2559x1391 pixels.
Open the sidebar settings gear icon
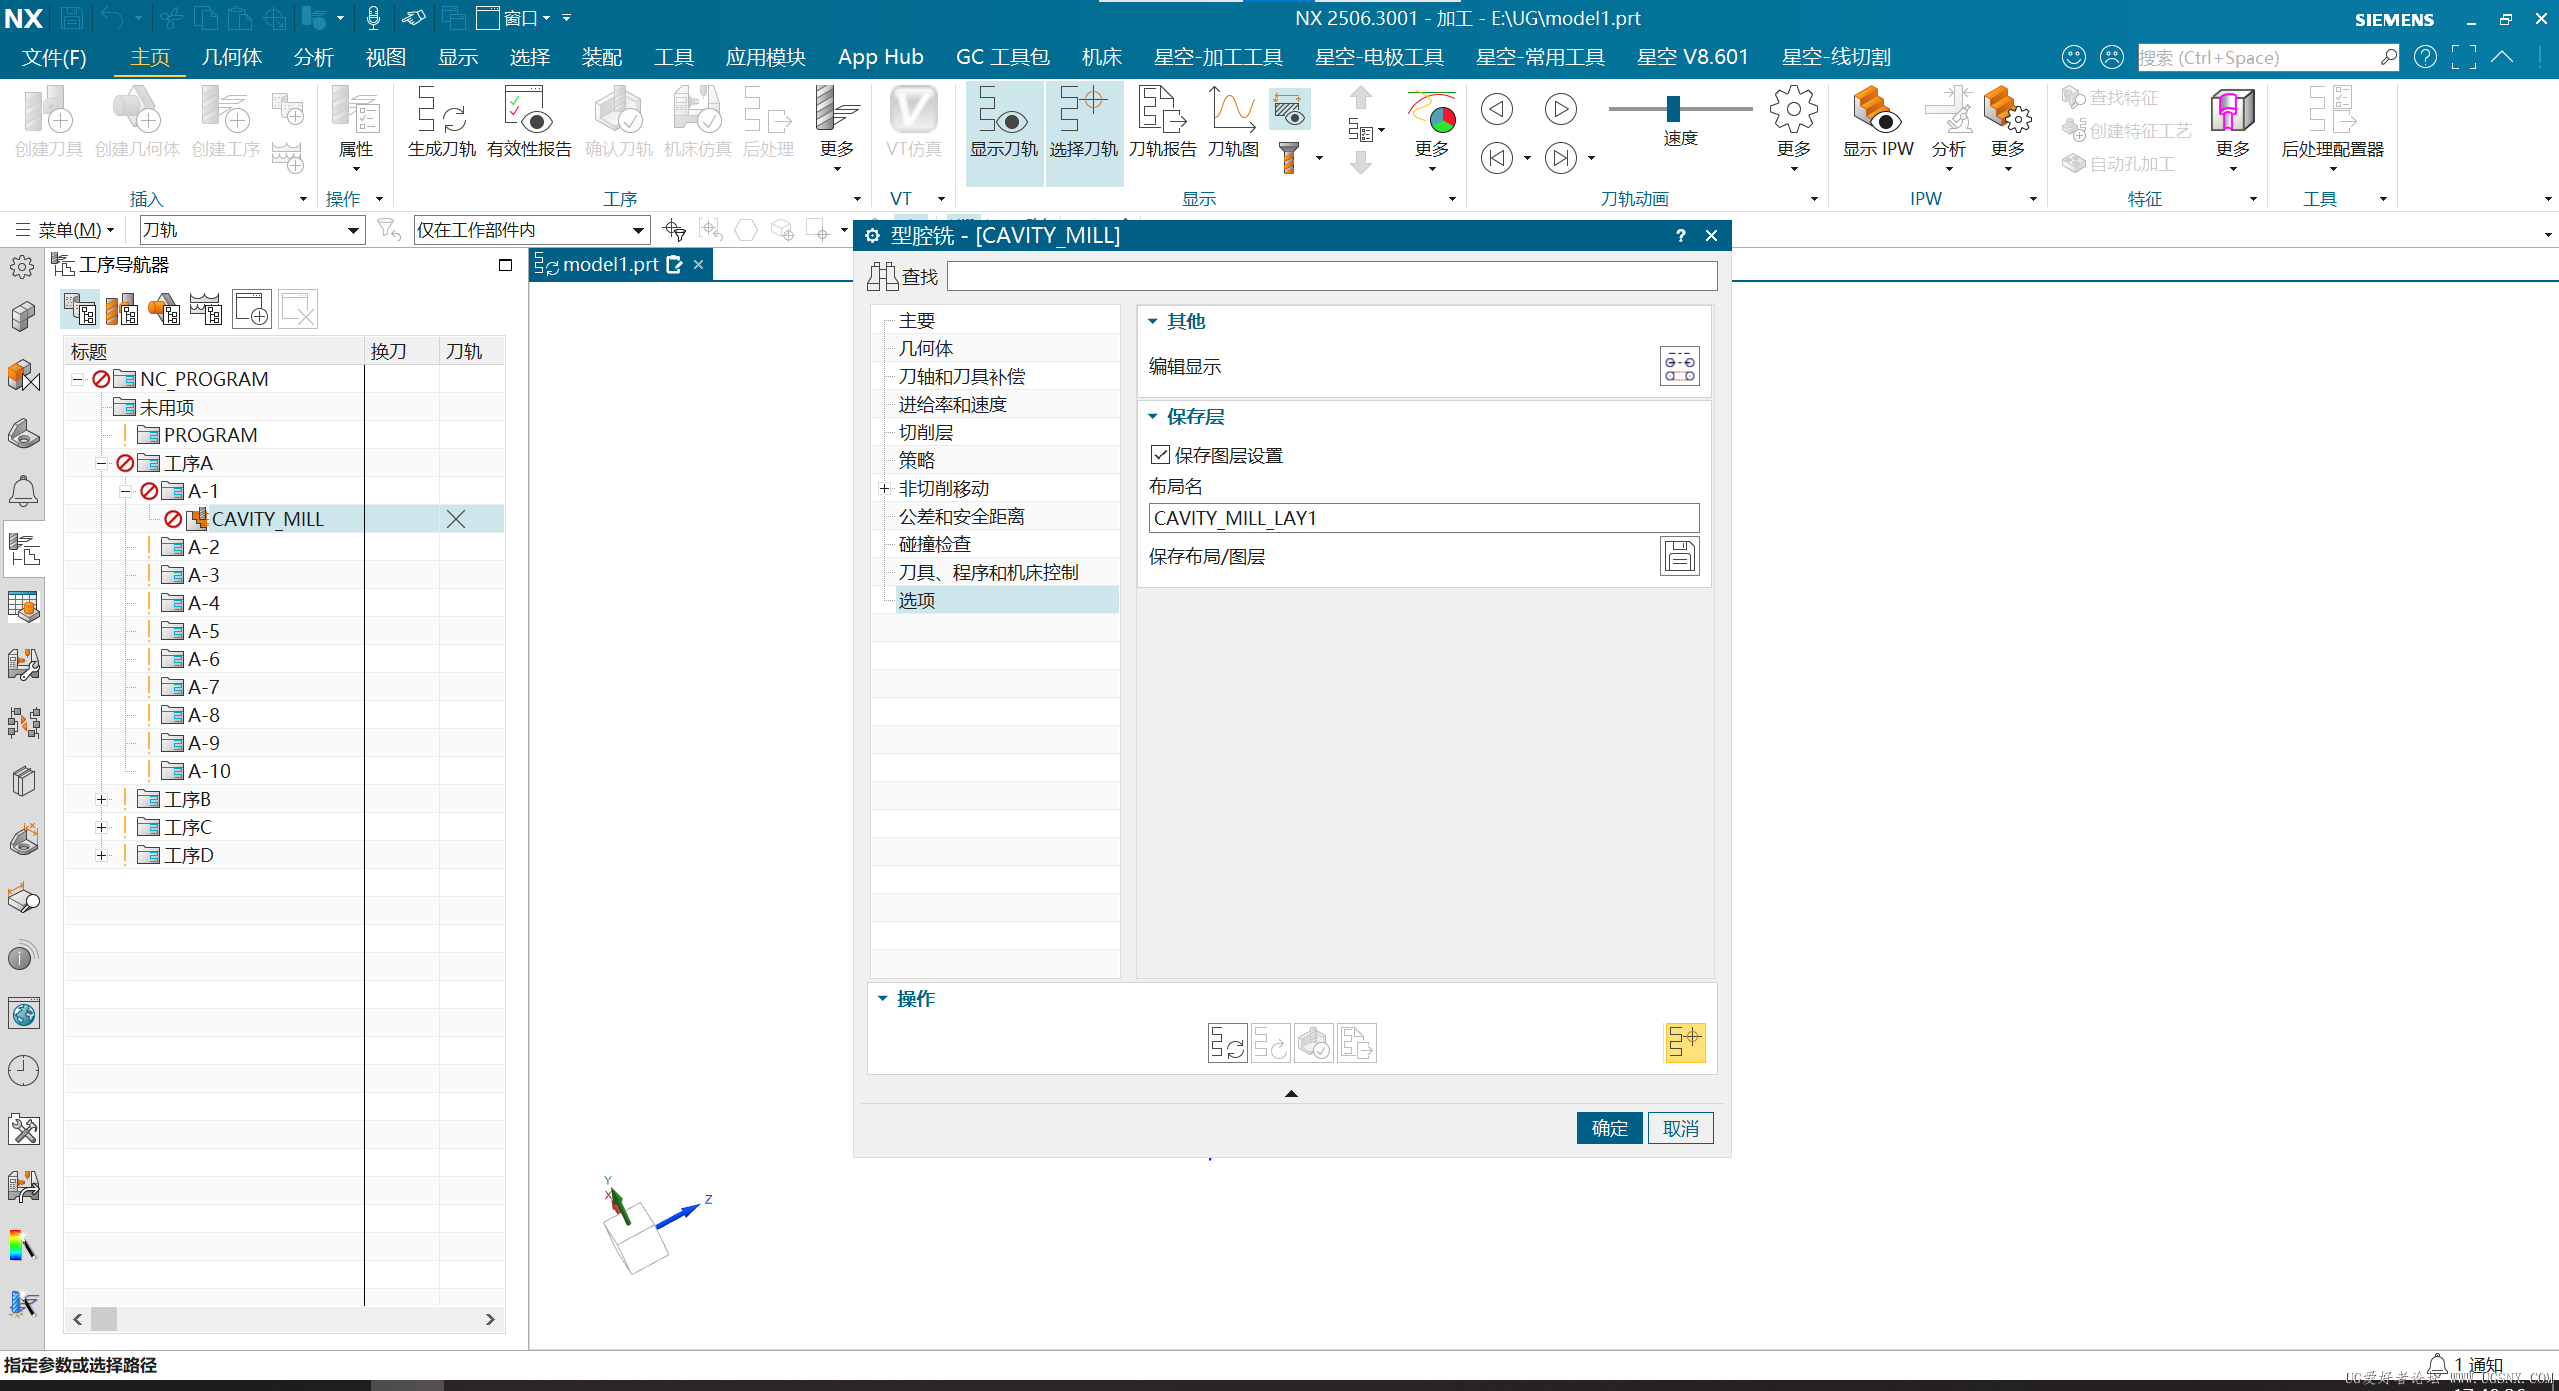pos(21,266)
